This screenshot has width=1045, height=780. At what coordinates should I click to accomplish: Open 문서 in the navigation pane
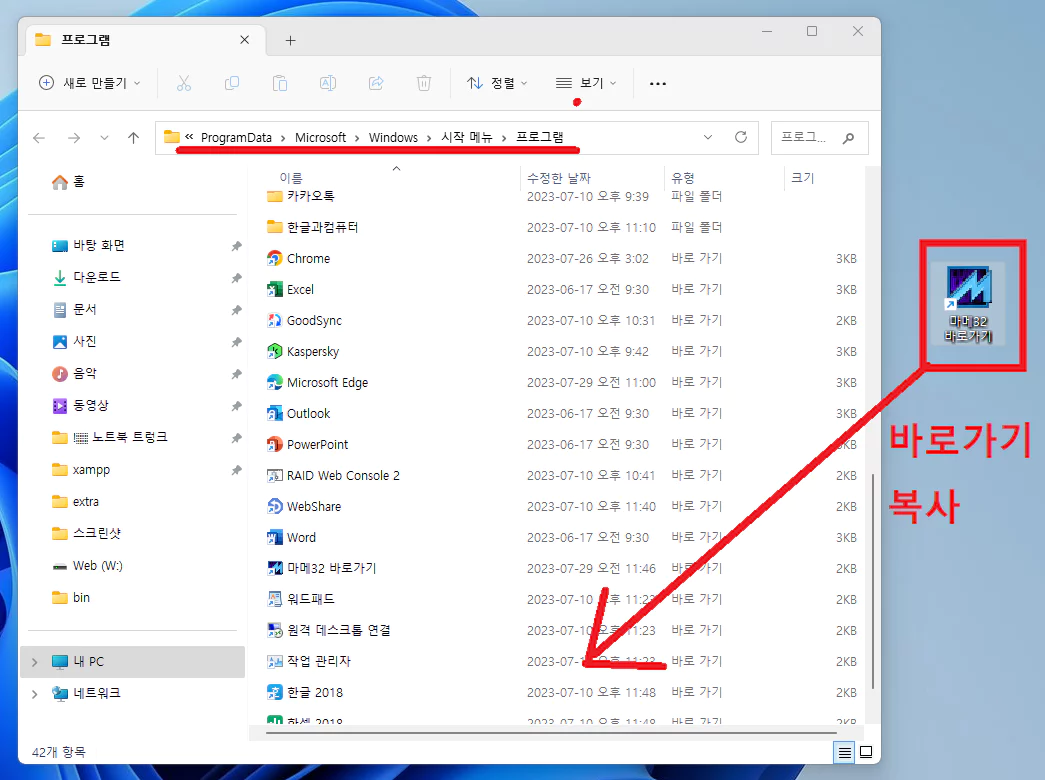pyautogui.click(x=75, y=309)
